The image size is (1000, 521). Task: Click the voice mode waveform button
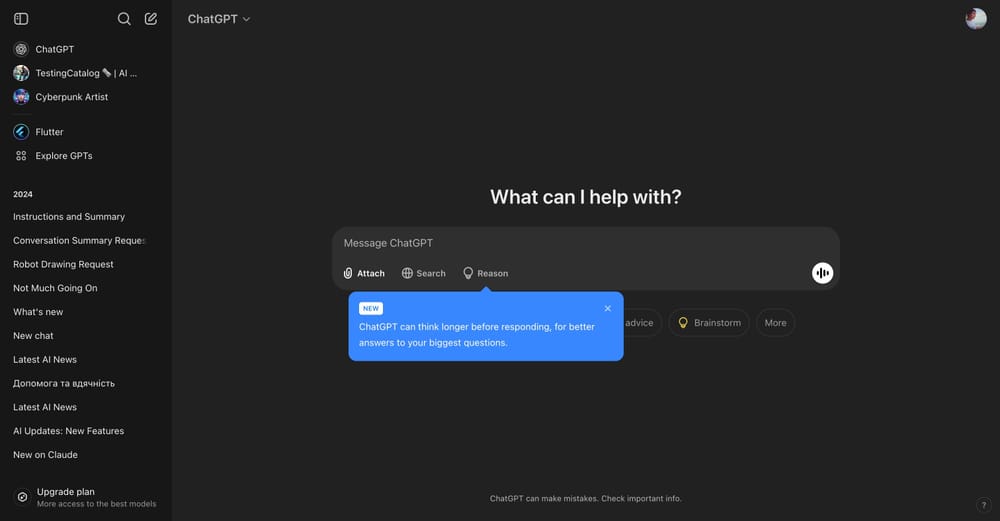823,273
